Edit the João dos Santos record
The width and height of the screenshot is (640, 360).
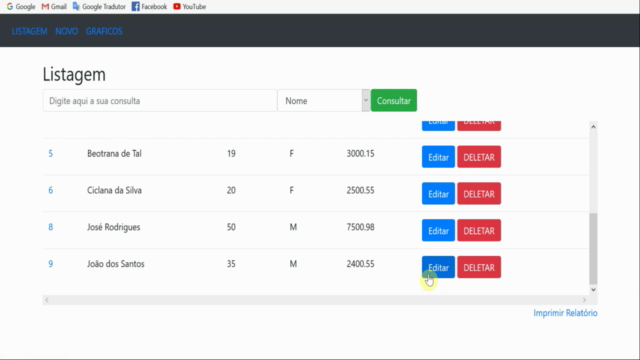tap(438, 267)
